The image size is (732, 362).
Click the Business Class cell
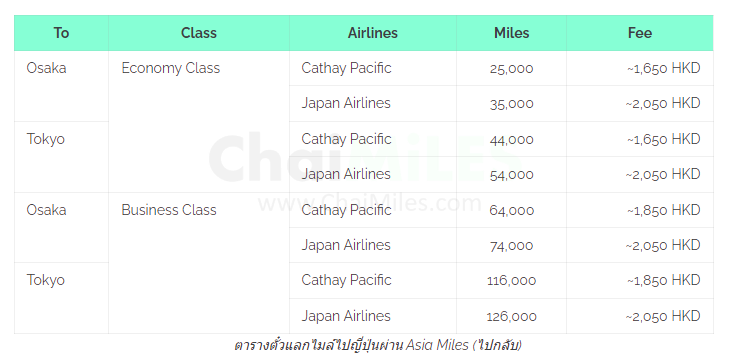[x=199, y=263]
